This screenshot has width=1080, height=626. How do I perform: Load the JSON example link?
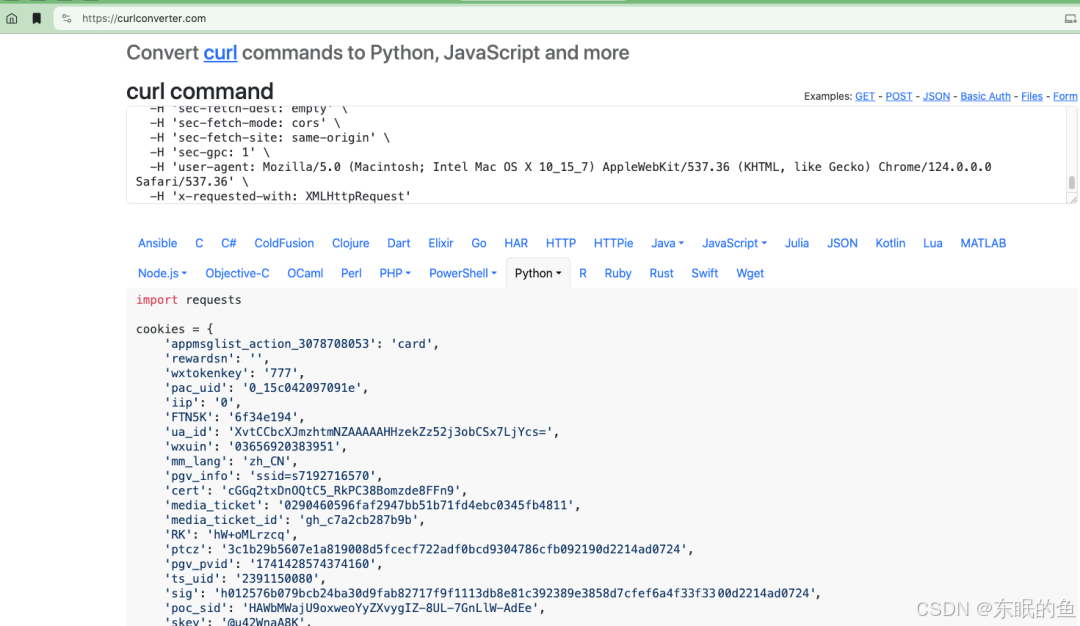pos(936,96)
